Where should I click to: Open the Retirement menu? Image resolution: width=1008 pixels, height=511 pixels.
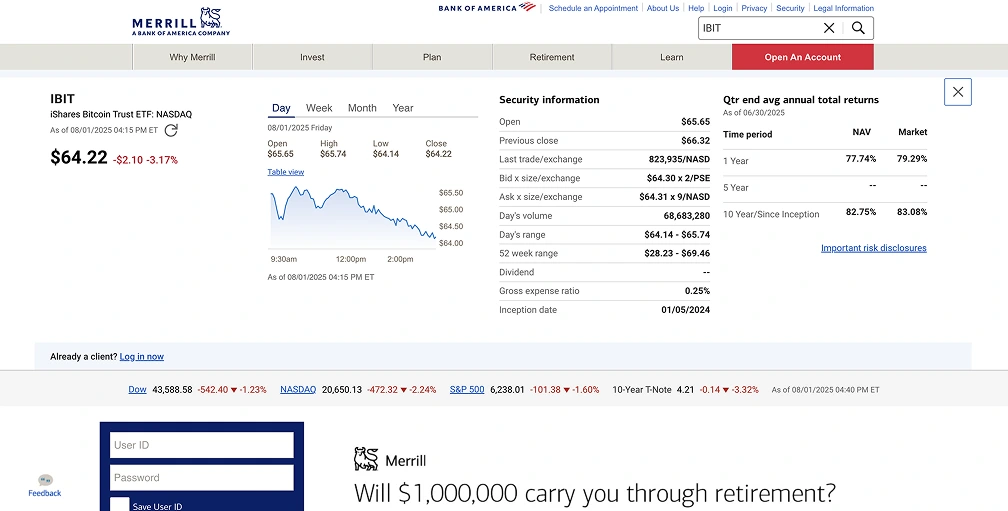click(x=552, y=57)
